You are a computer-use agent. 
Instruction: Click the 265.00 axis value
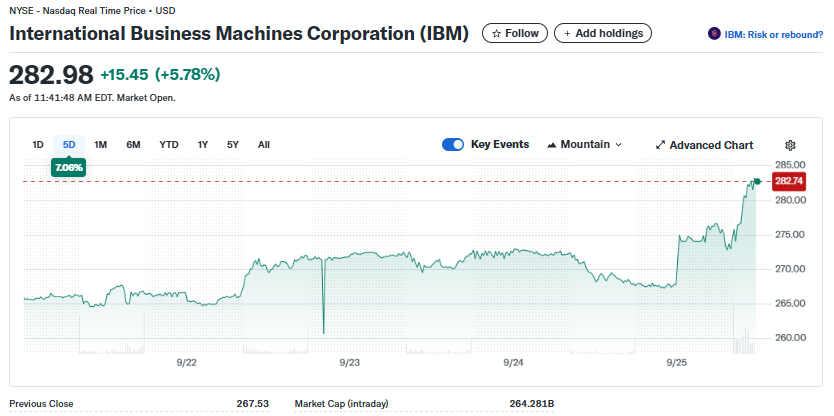point(791,303)
